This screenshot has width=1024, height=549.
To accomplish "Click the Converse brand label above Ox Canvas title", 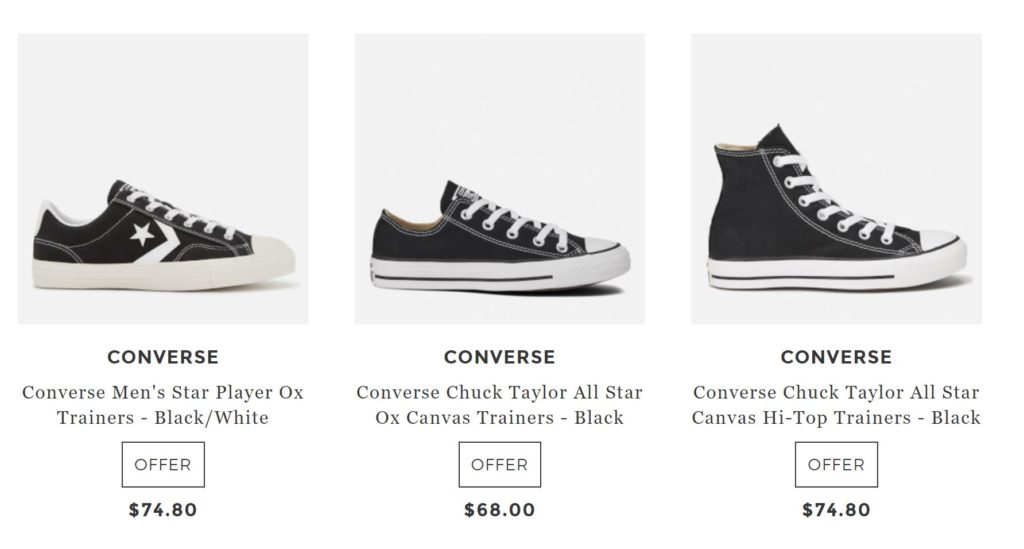I will pyautogui.click(x=499, y=357).
